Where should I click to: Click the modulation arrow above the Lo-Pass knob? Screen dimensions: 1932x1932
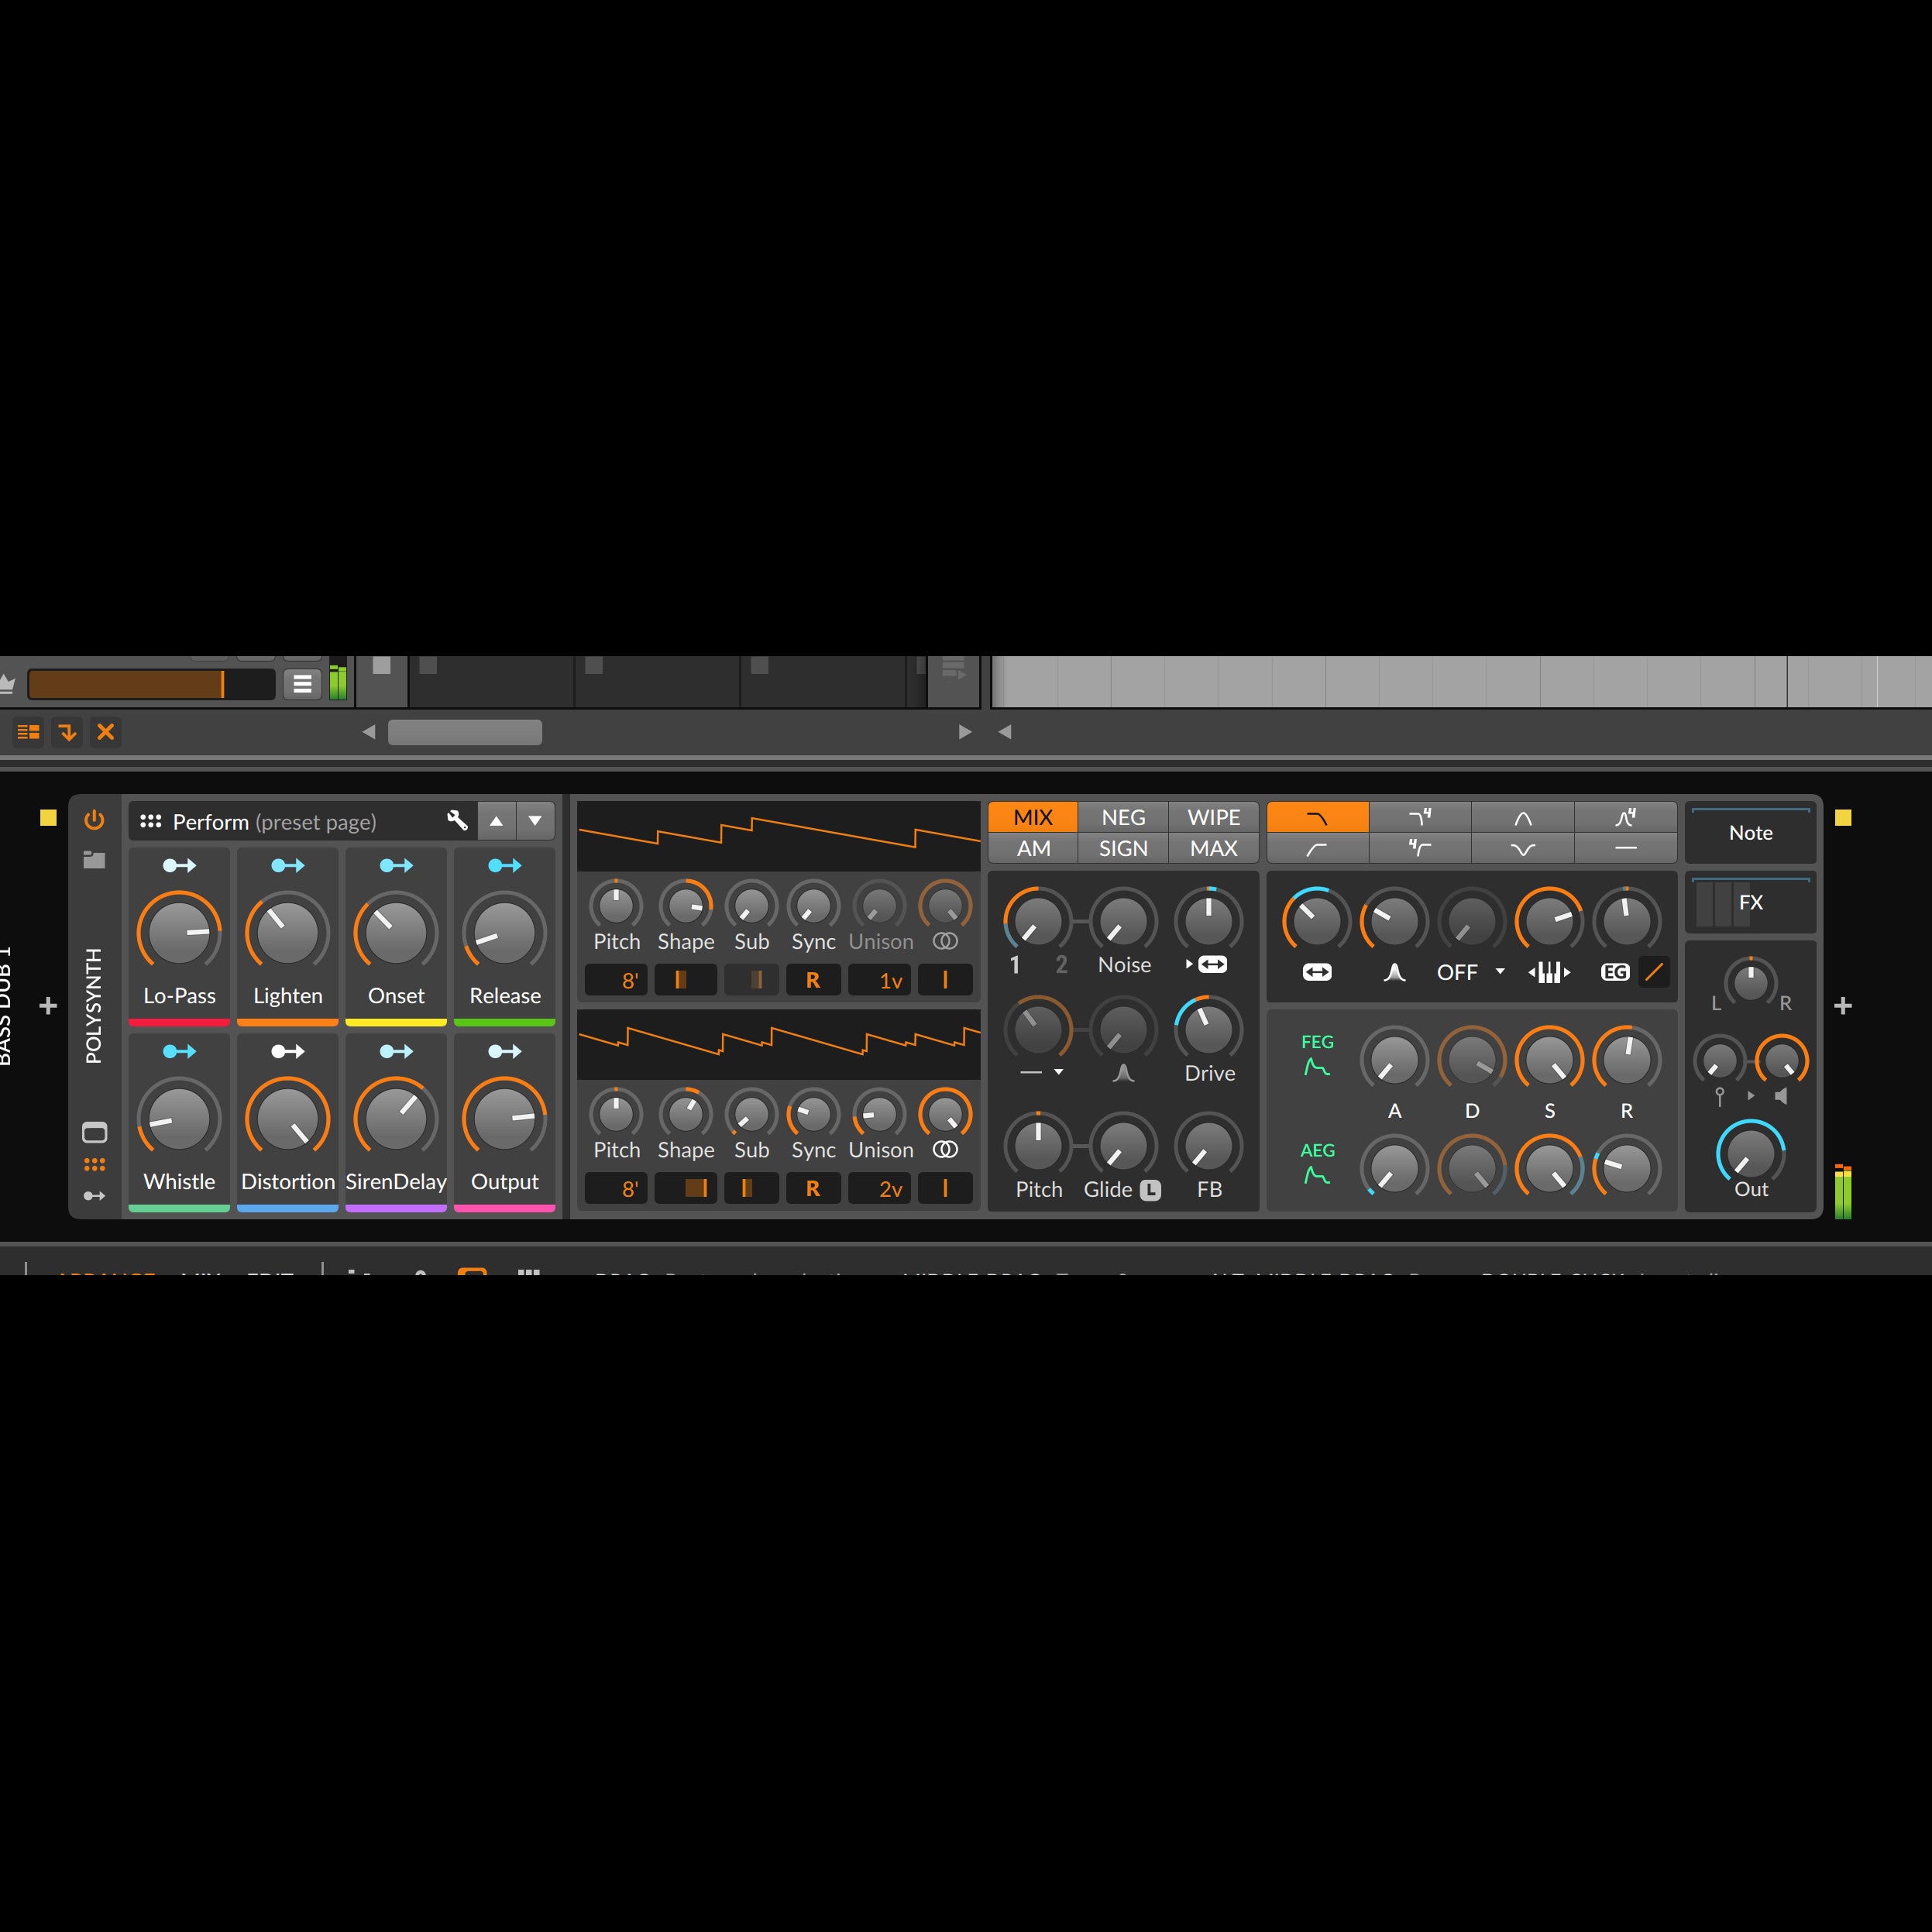[x=179, y=865]
